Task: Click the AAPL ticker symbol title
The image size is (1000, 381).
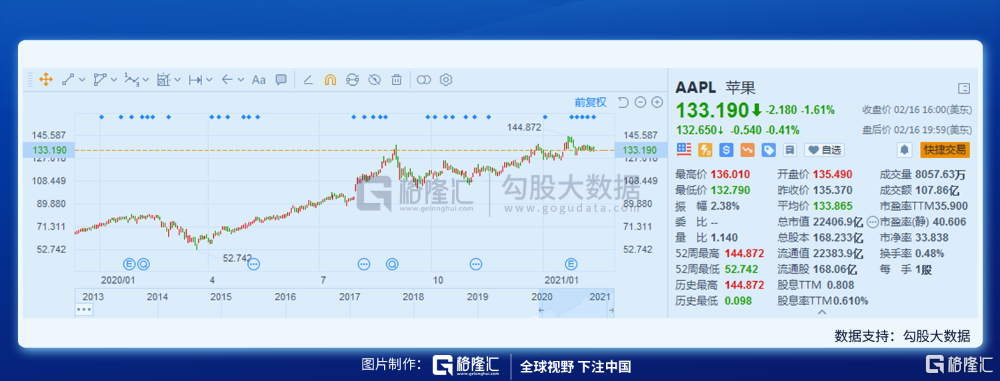Action: pyautogui.click(x=696, y=88)
